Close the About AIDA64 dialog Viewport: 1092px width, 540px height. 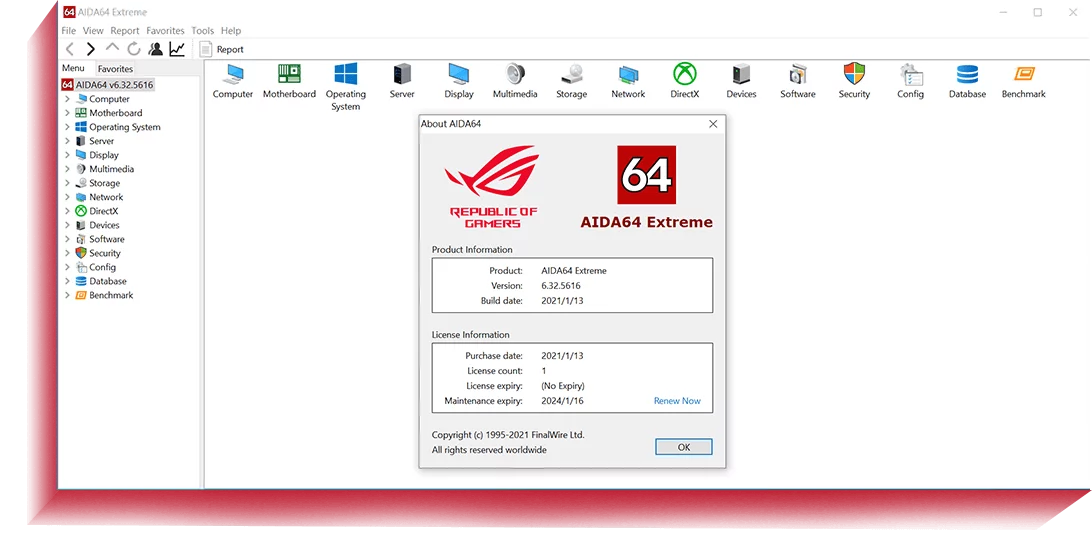pos(712,124)
